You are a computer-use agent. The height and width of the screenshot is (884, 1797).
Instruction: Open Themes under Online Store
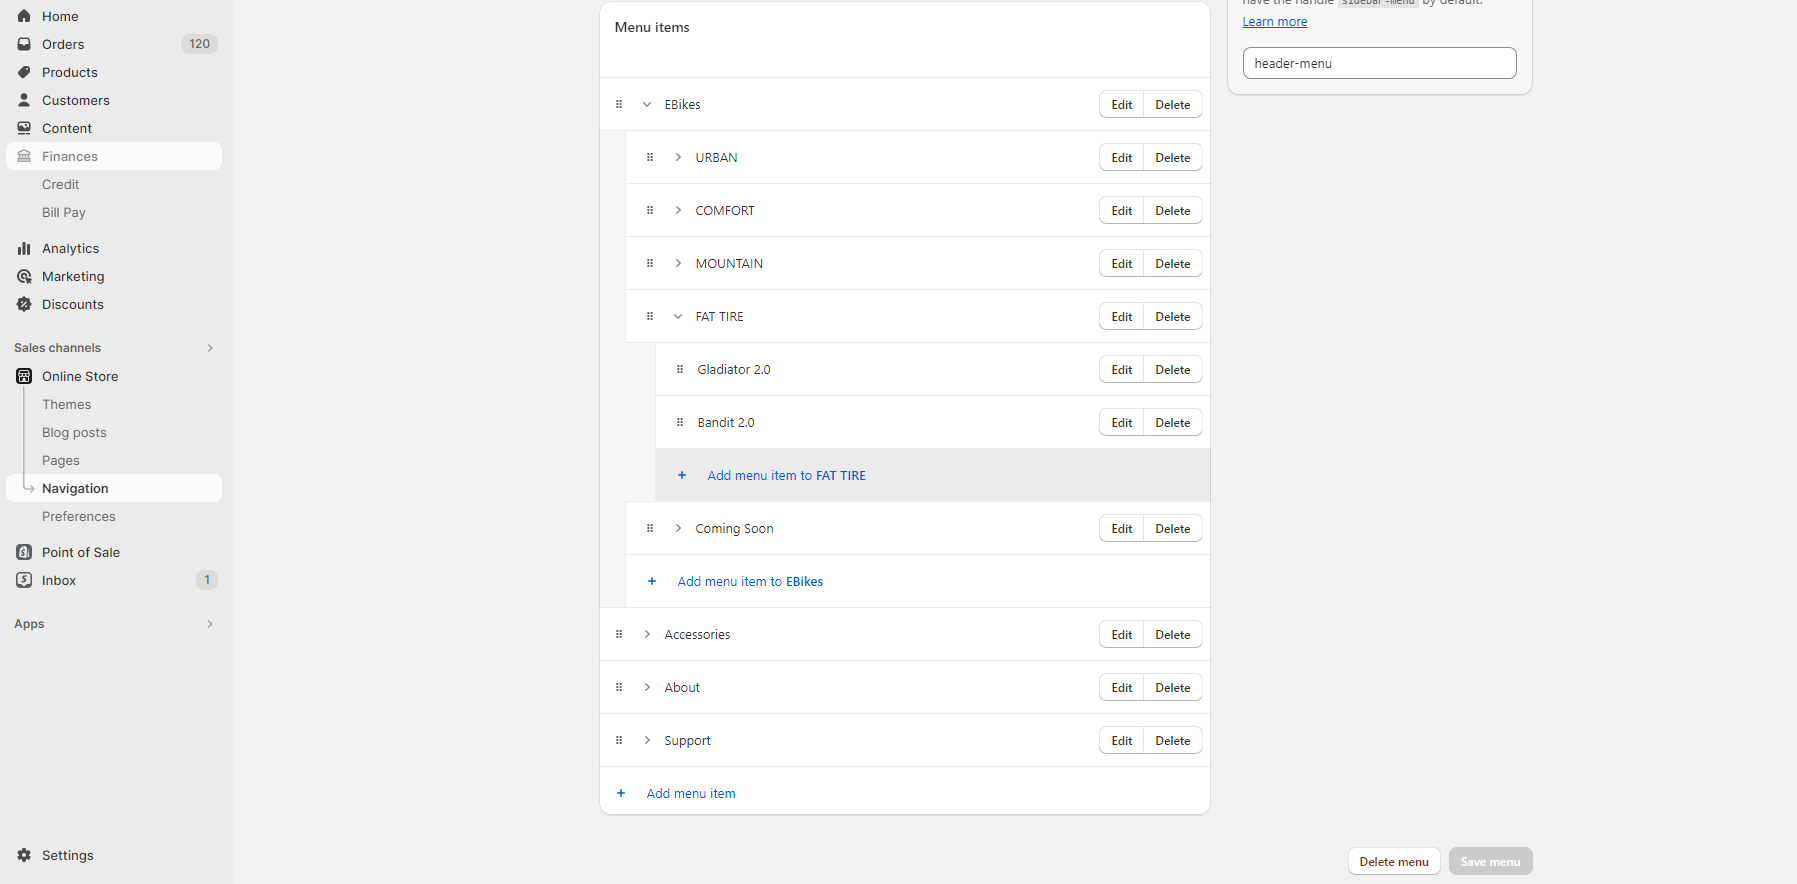pyautogui.click(x=66, y=404)
